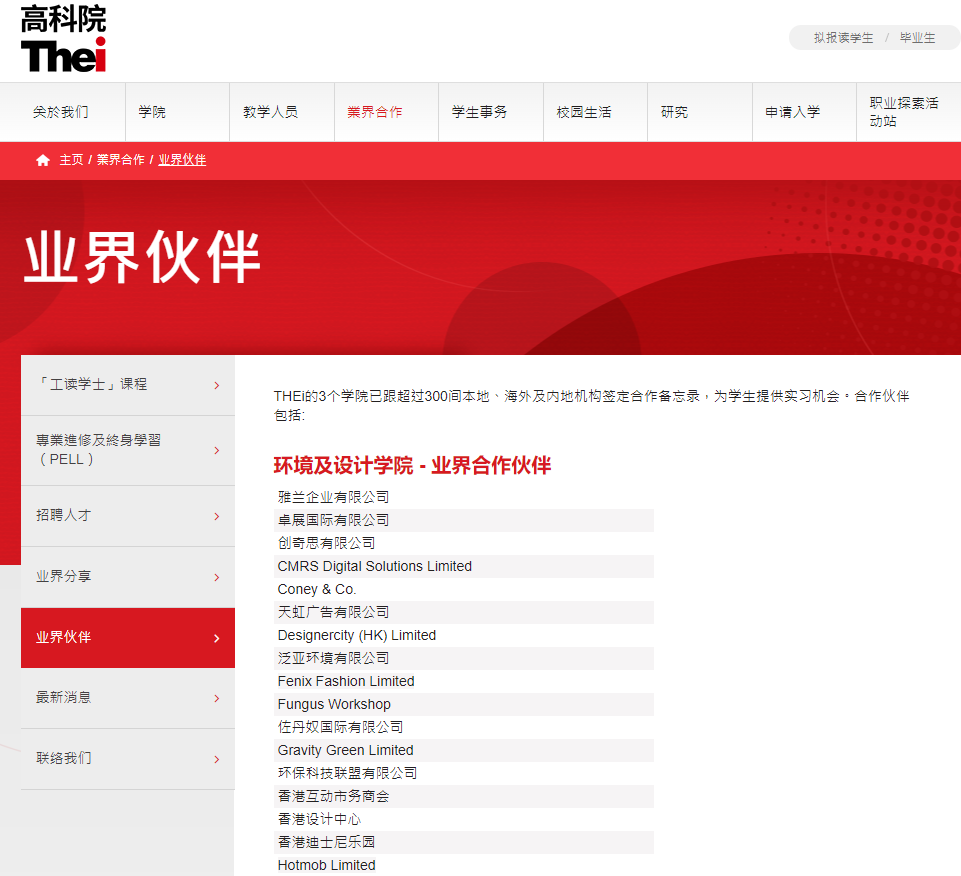Click the home icon in breadcrumb

pyautogui.click(x=43, y=161)
